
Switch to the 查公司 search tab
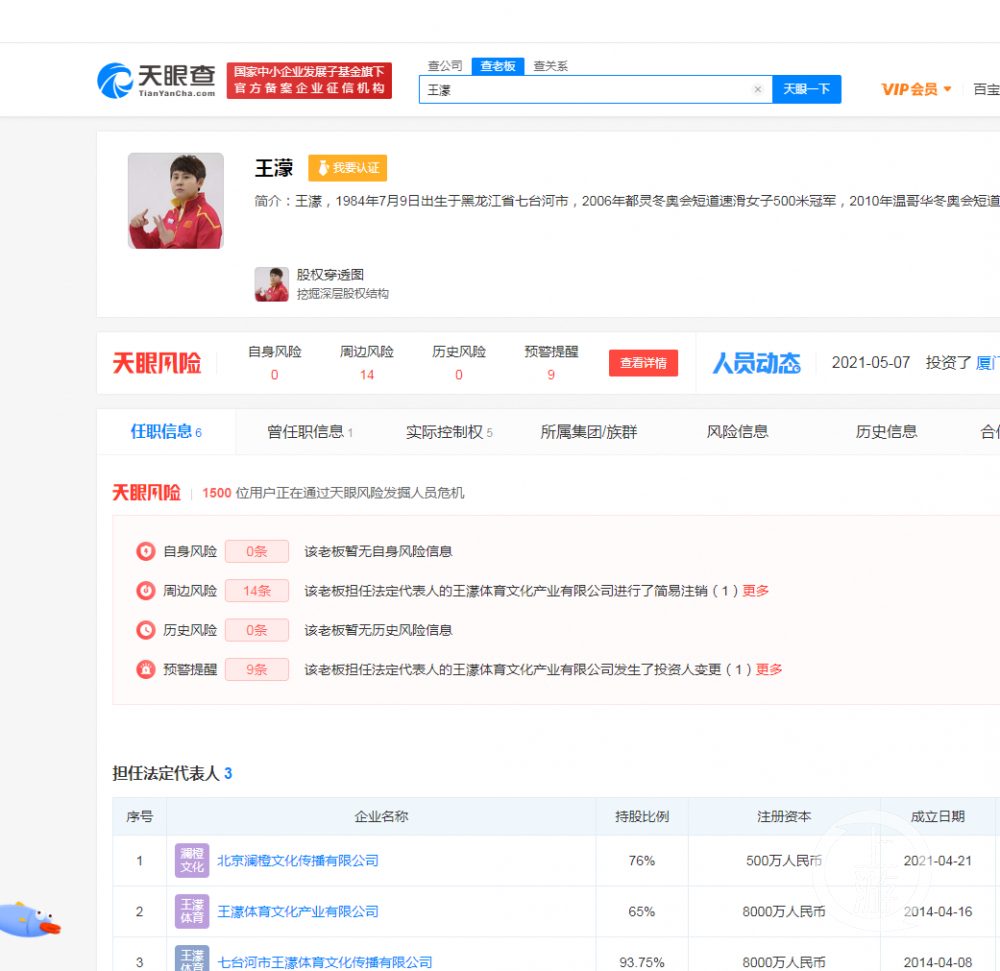pyautogui.click(x=444, y=66)
